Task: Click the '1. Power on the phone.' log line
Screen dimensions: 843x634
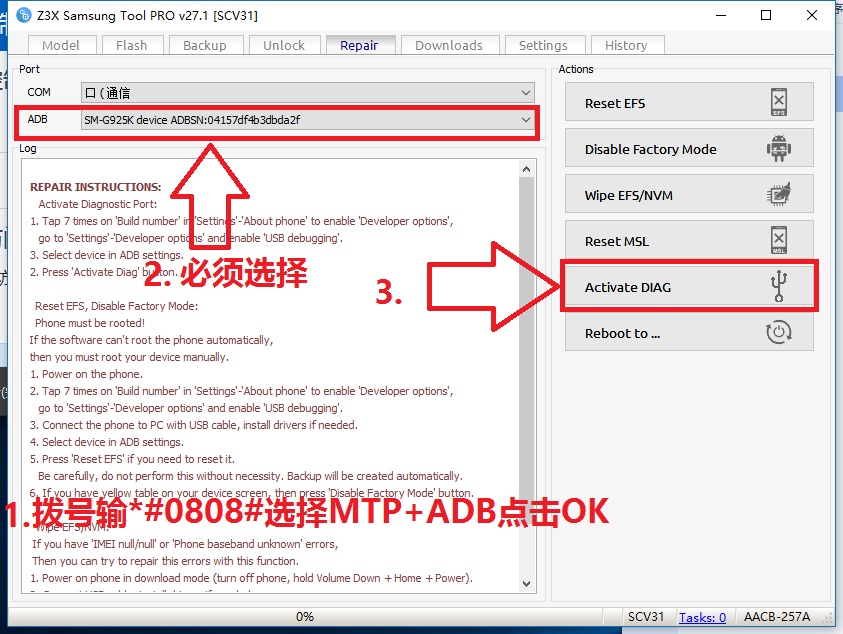Action: coord(86,374)
